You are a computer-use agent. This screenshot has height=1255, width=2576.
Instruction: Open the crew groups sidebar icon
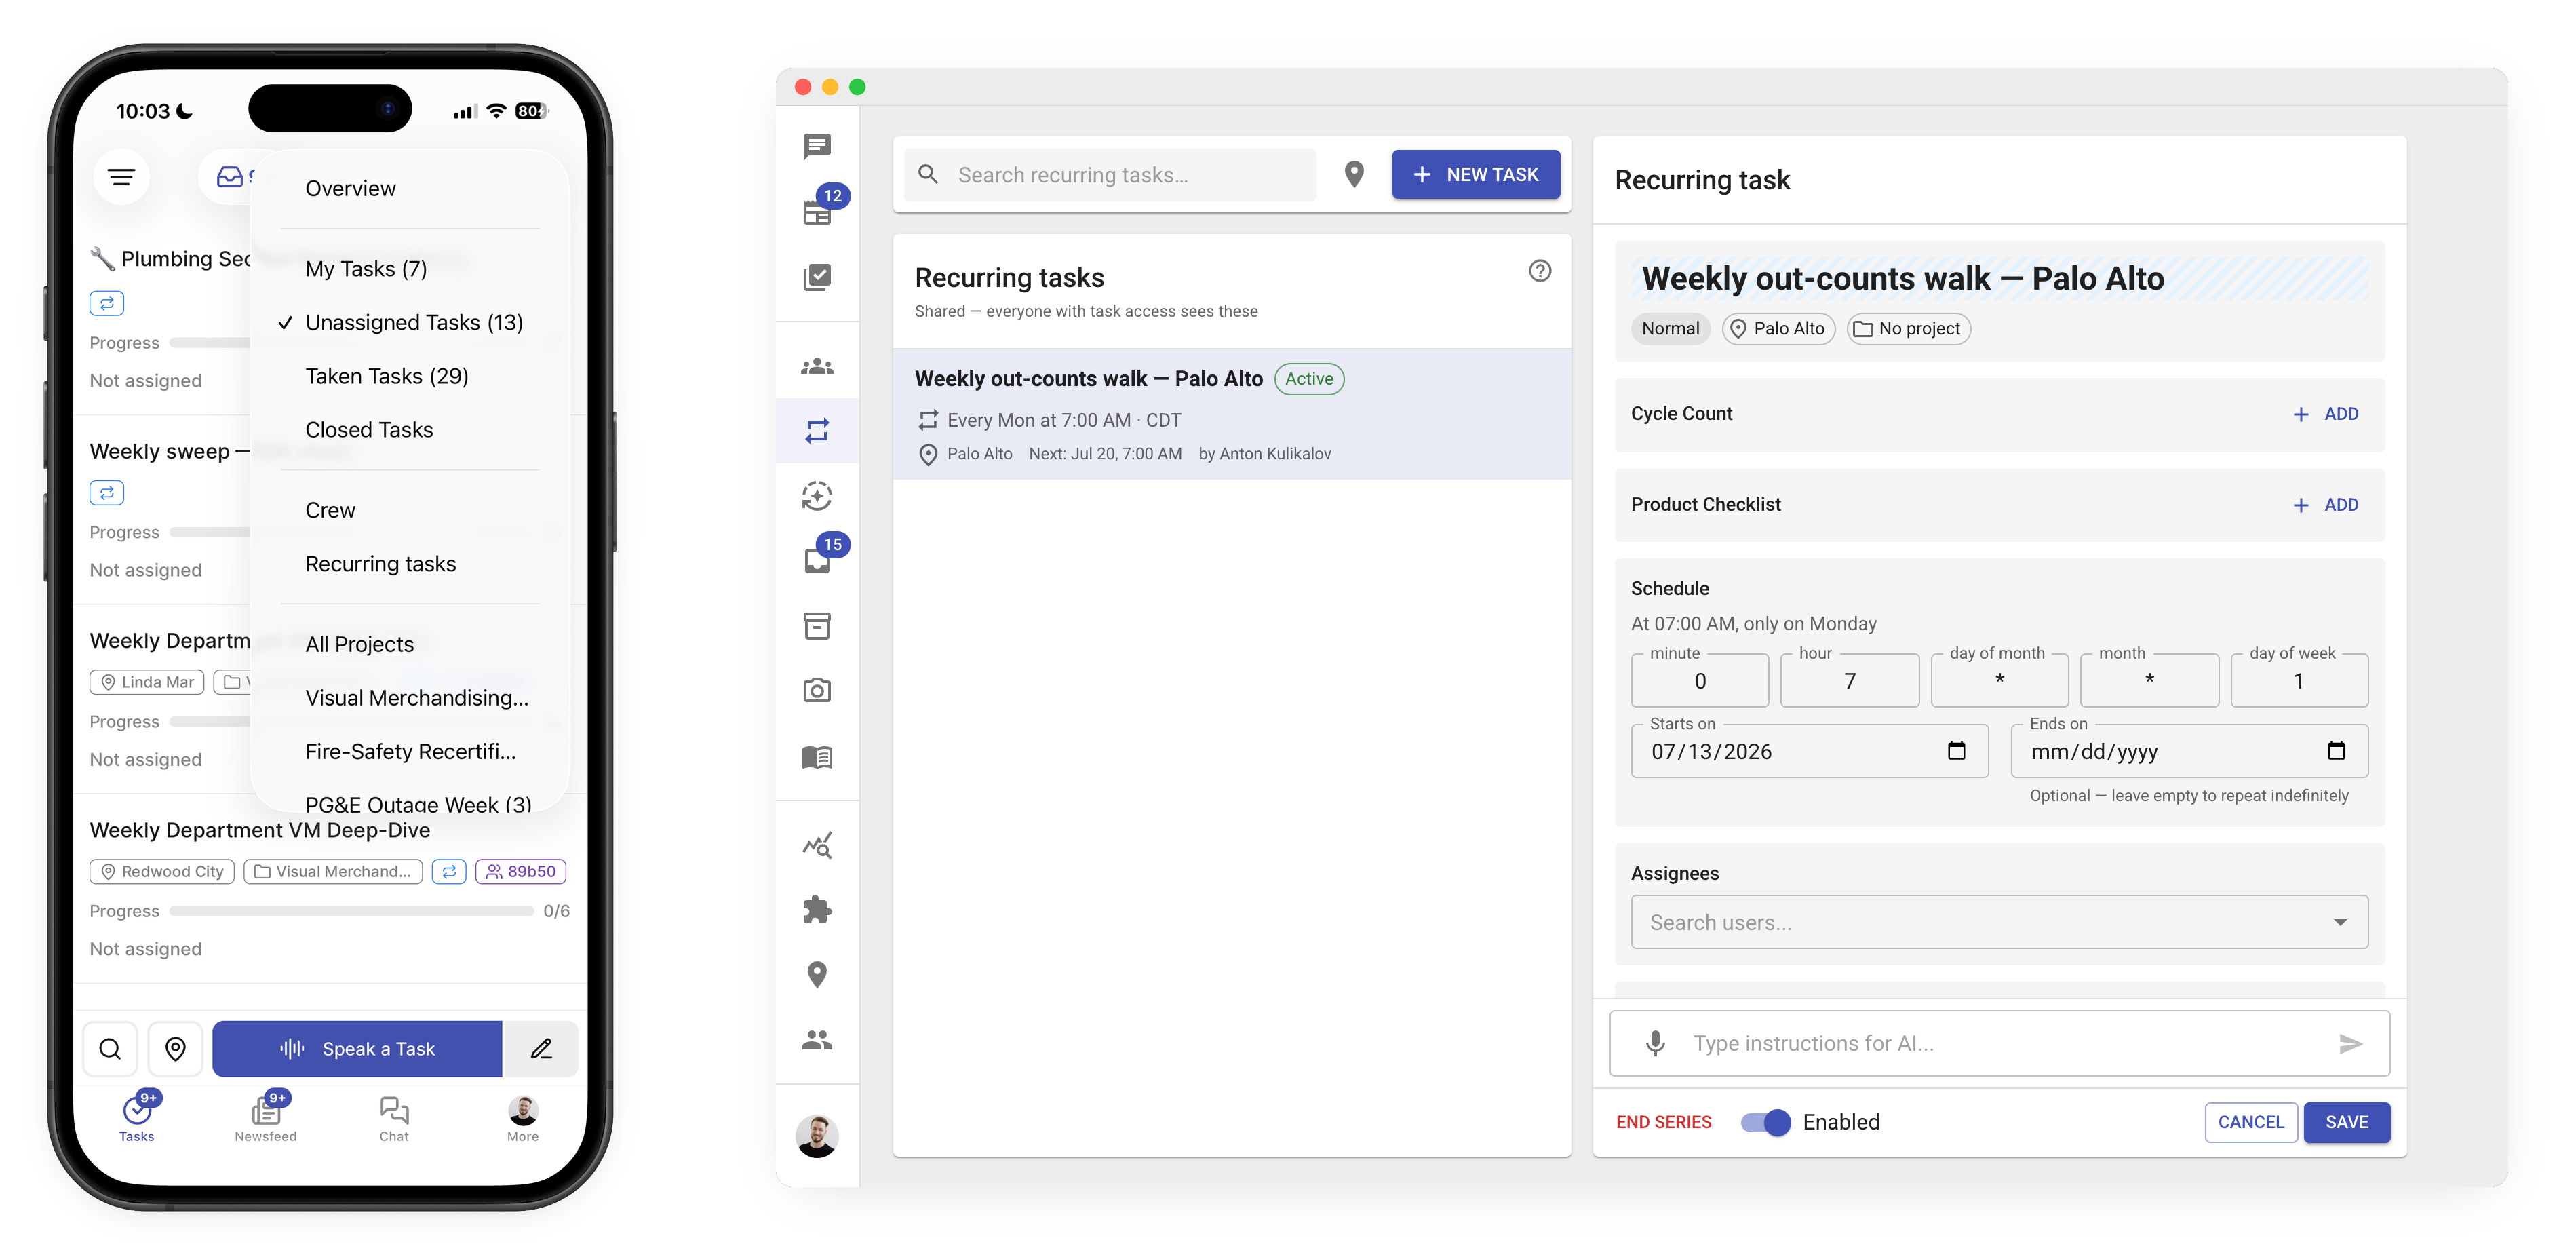(x=817, y=366)
